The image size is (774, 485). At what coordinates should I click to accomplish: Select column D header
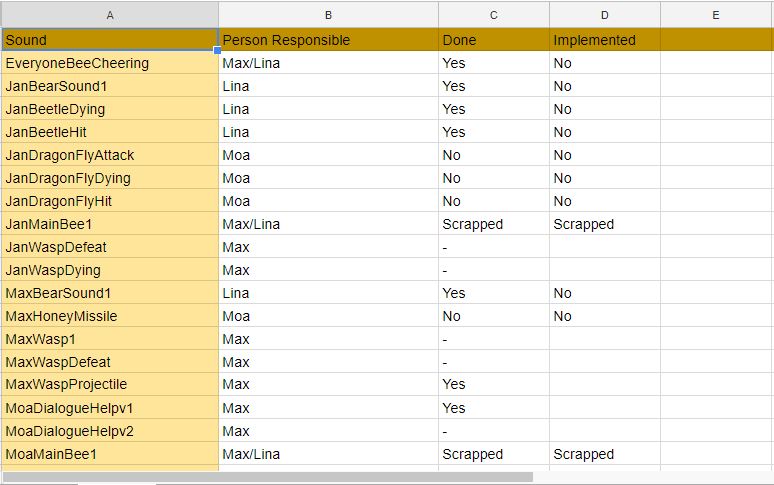click(x=604, y=14)
